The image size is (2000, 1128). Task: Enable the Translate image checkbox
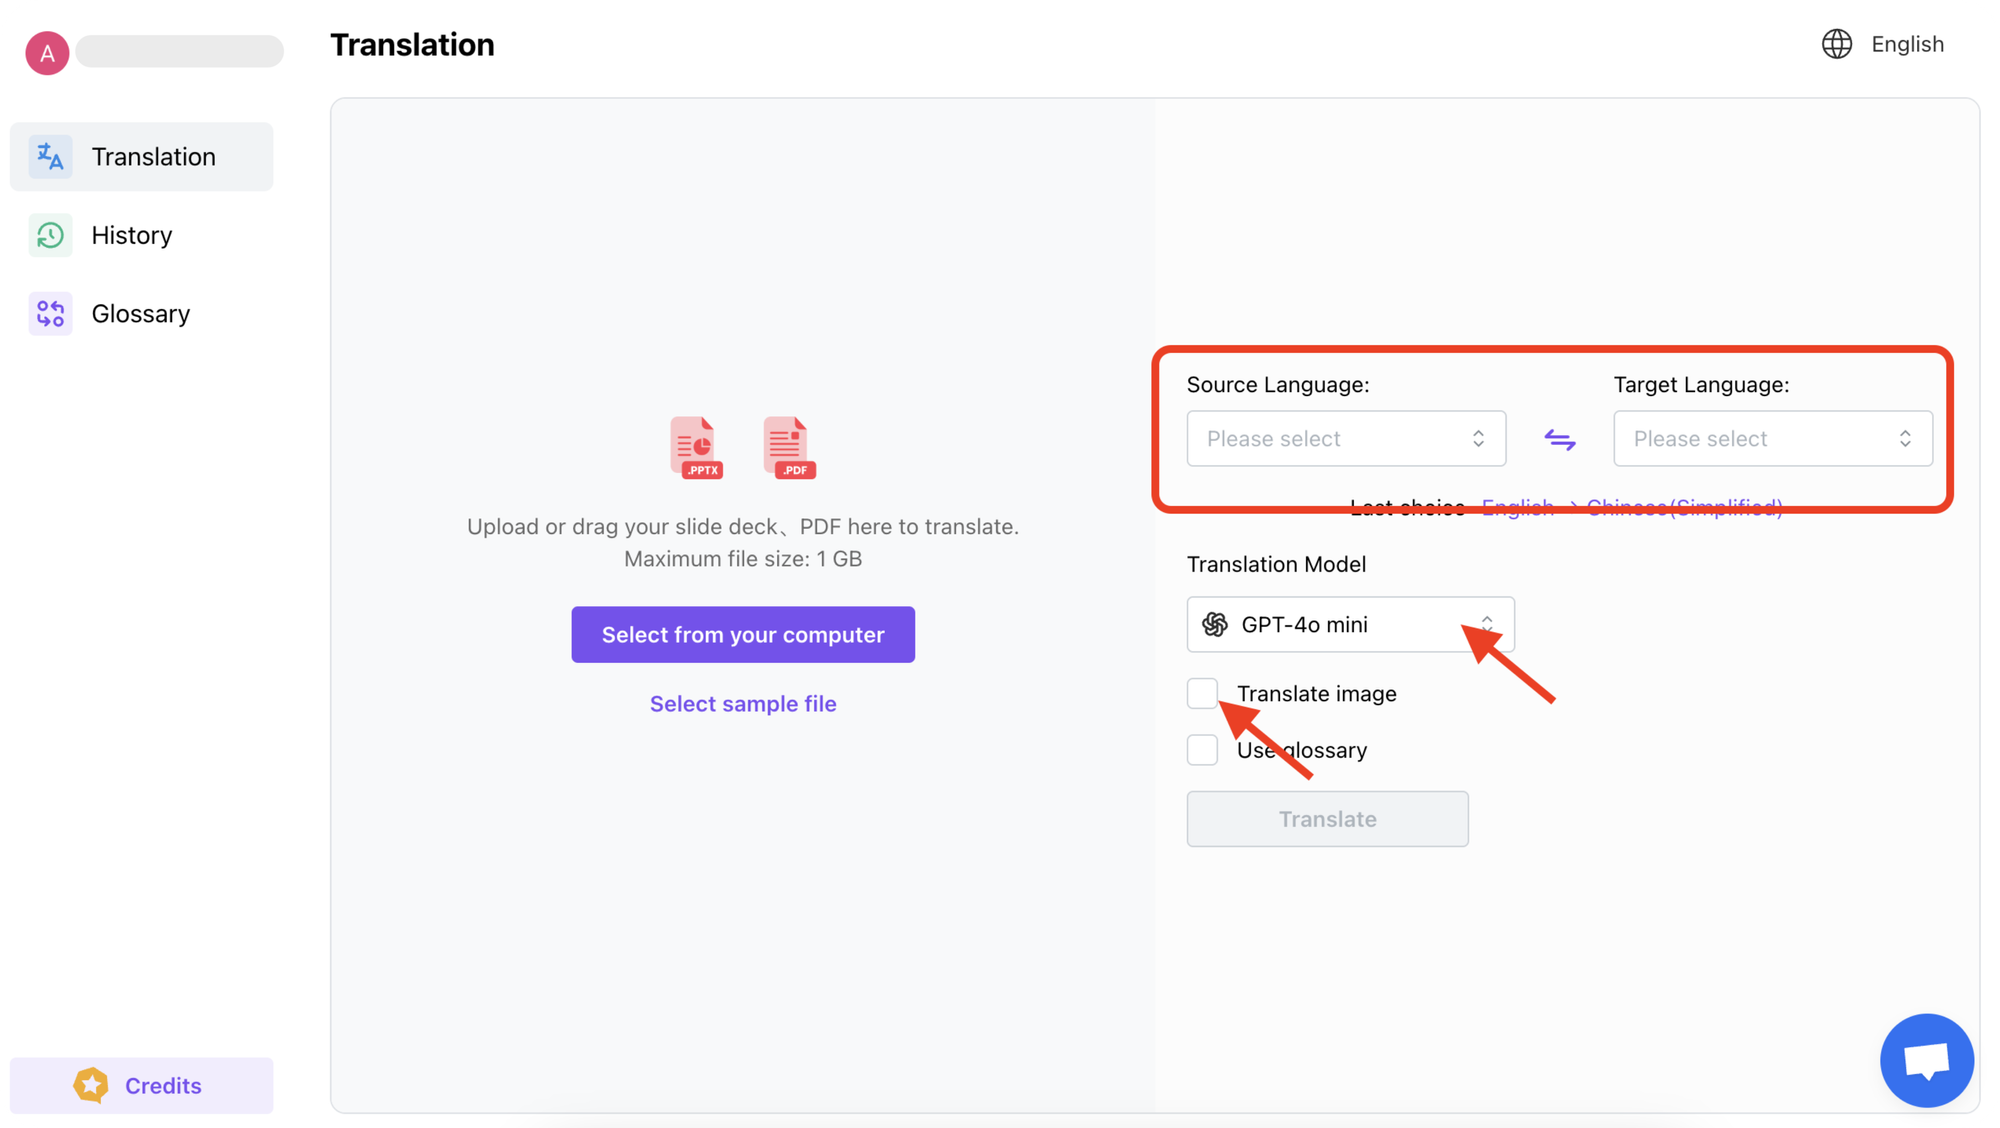tap(1202, 693)
